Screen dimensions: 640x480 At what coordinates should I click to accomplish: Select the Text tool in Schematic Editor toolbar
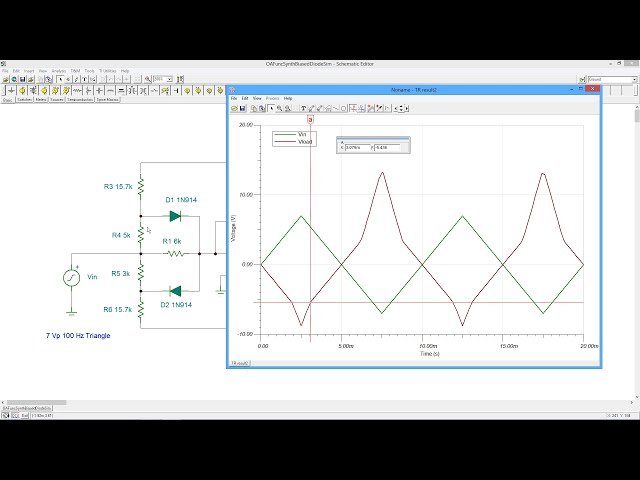[x=84, y=79]
